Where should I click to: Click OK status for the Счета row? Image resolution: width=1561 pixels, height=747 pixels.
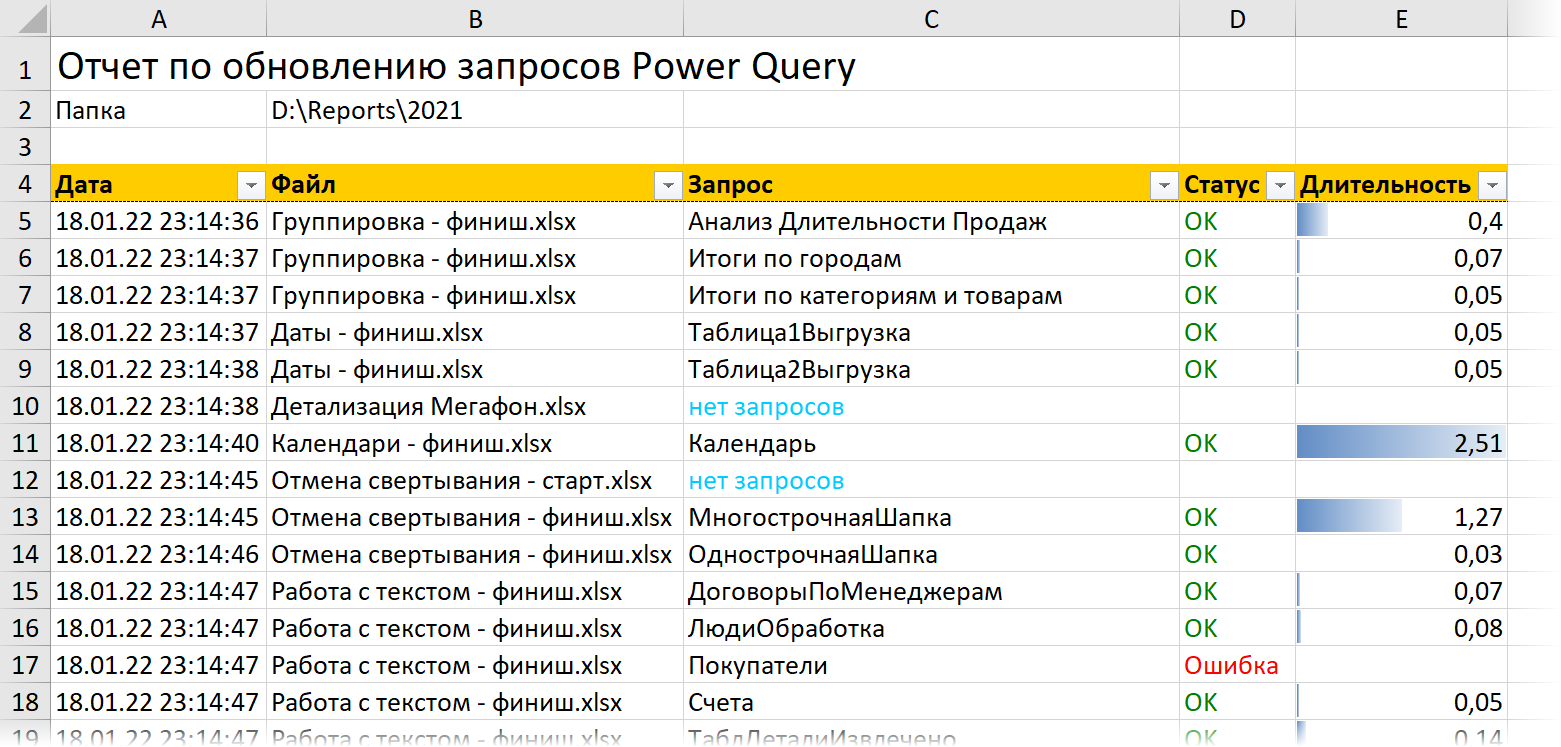click(x=1237, y=702)
